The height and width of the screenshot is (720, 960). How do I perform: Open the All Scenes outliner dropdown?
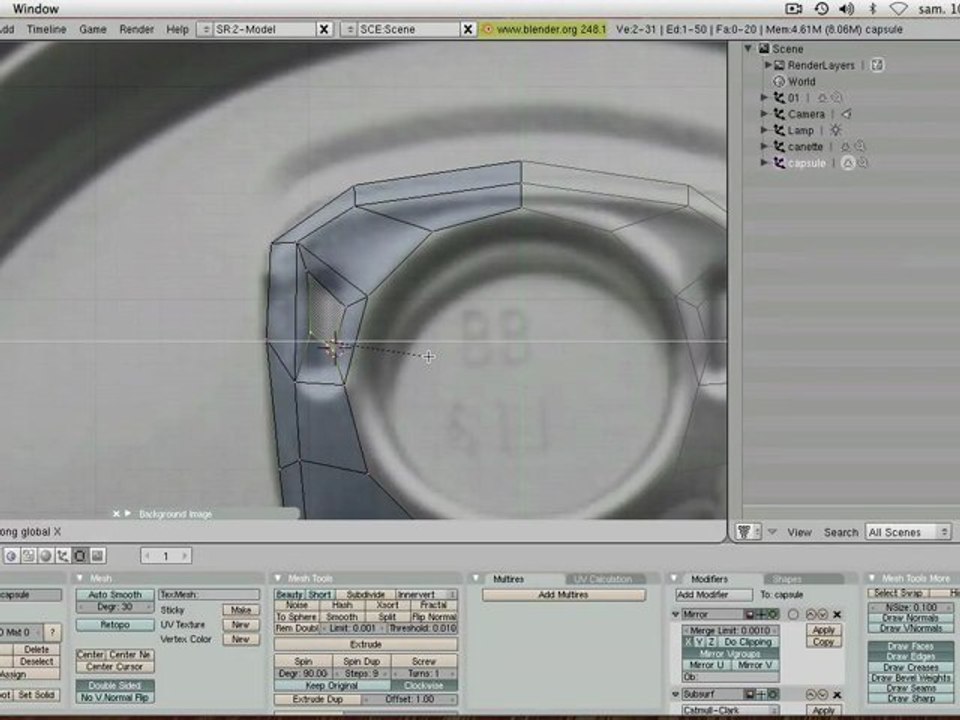[909, 532]
